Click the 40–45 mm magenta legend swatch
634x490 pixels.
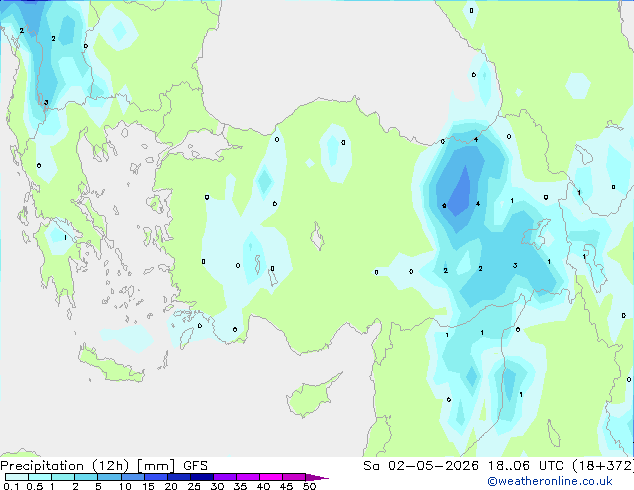(271, 477)
